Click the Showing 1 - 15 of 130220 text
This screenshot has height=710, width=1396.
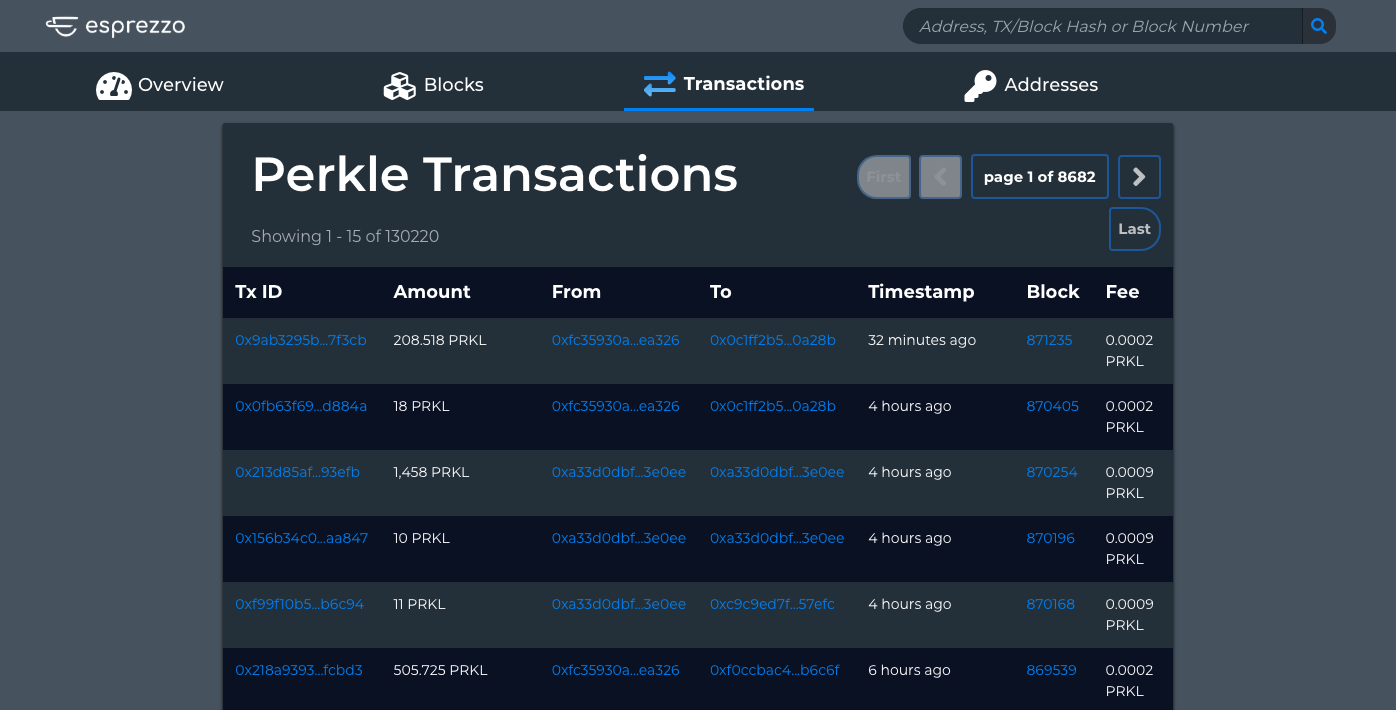click(345, 236)
